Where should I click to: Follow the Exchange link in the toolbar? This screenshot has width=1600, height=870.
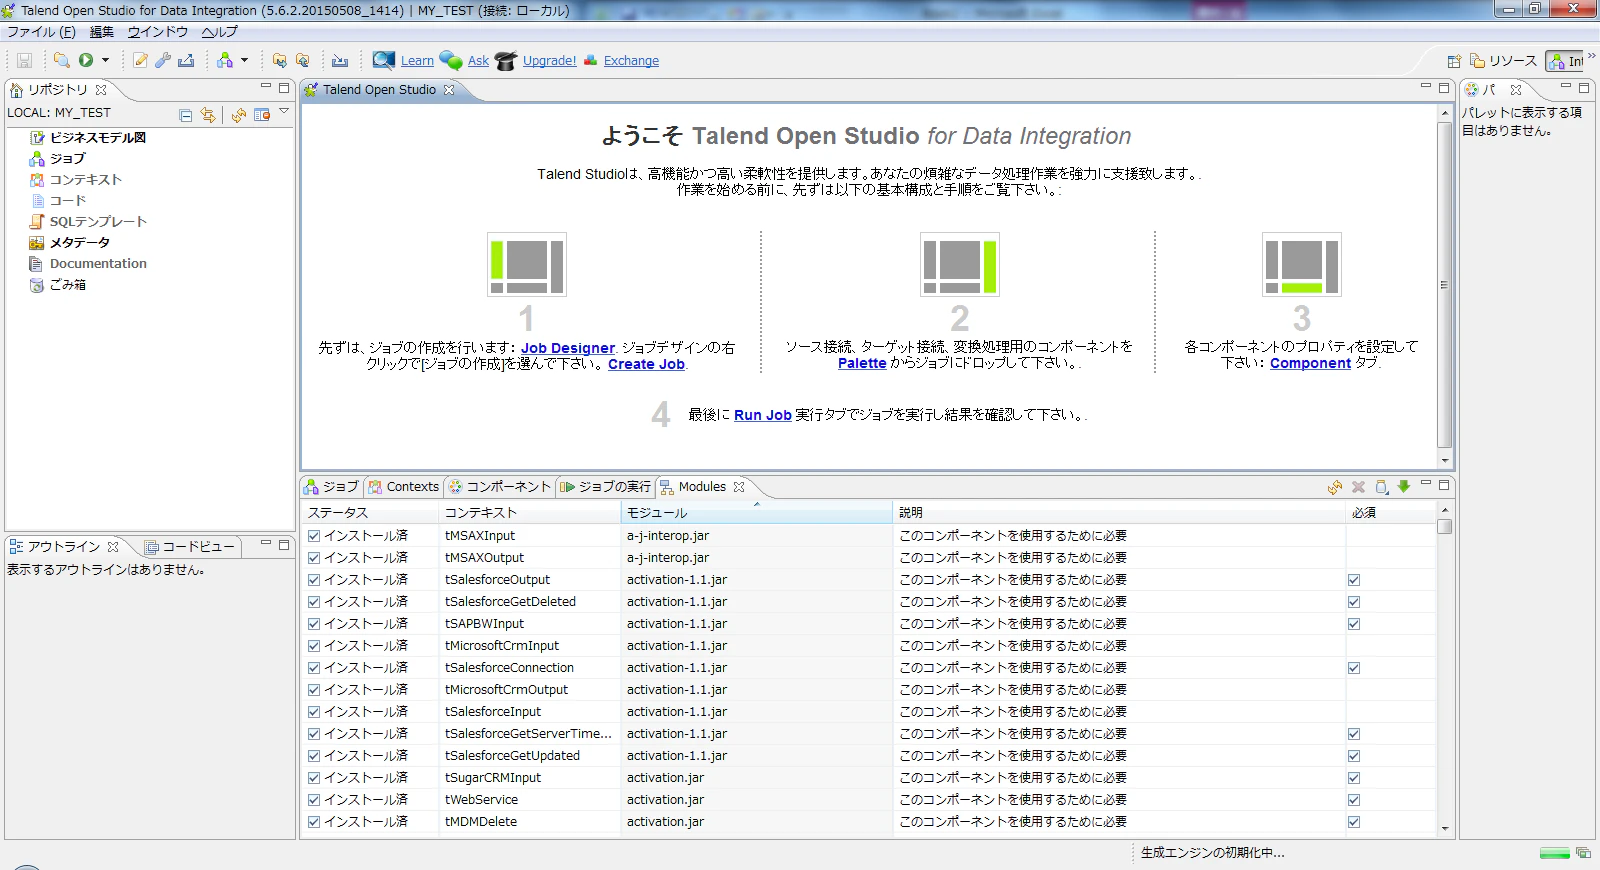[631, 61]
